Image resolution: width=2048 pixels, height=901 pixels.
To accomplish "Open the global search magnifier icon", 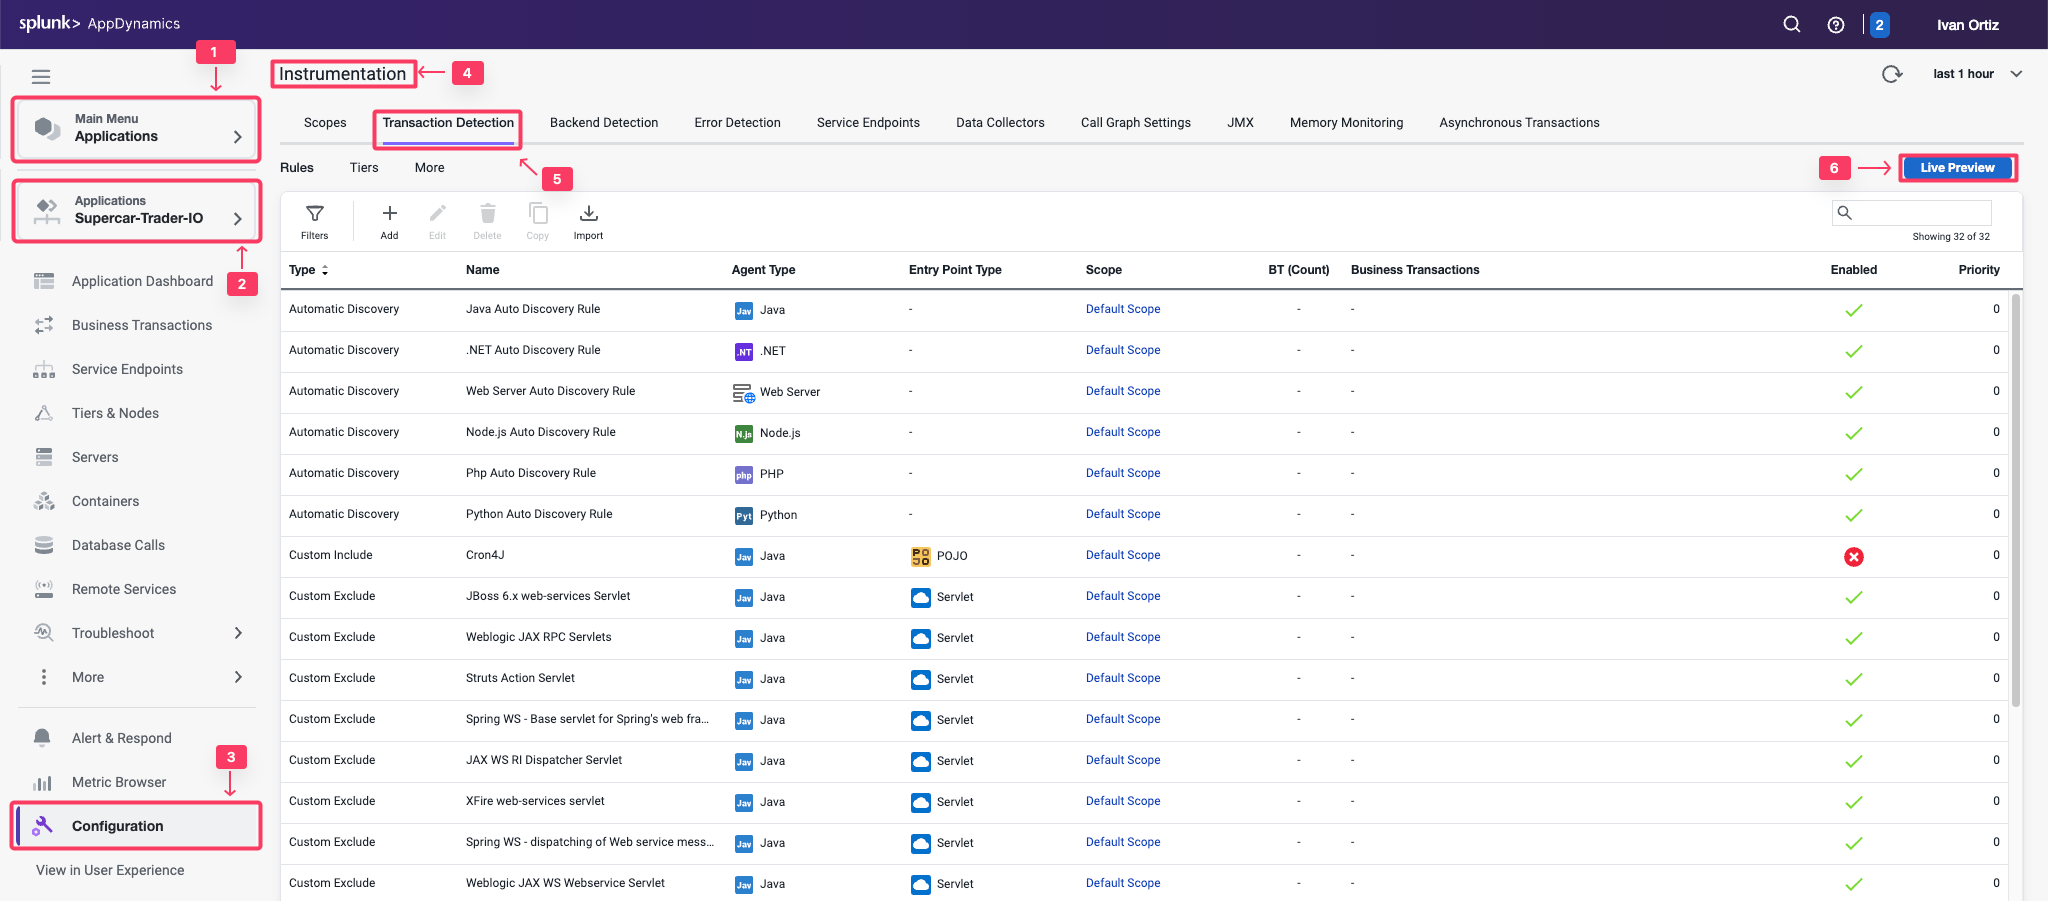I will (x=1791, y=25).
